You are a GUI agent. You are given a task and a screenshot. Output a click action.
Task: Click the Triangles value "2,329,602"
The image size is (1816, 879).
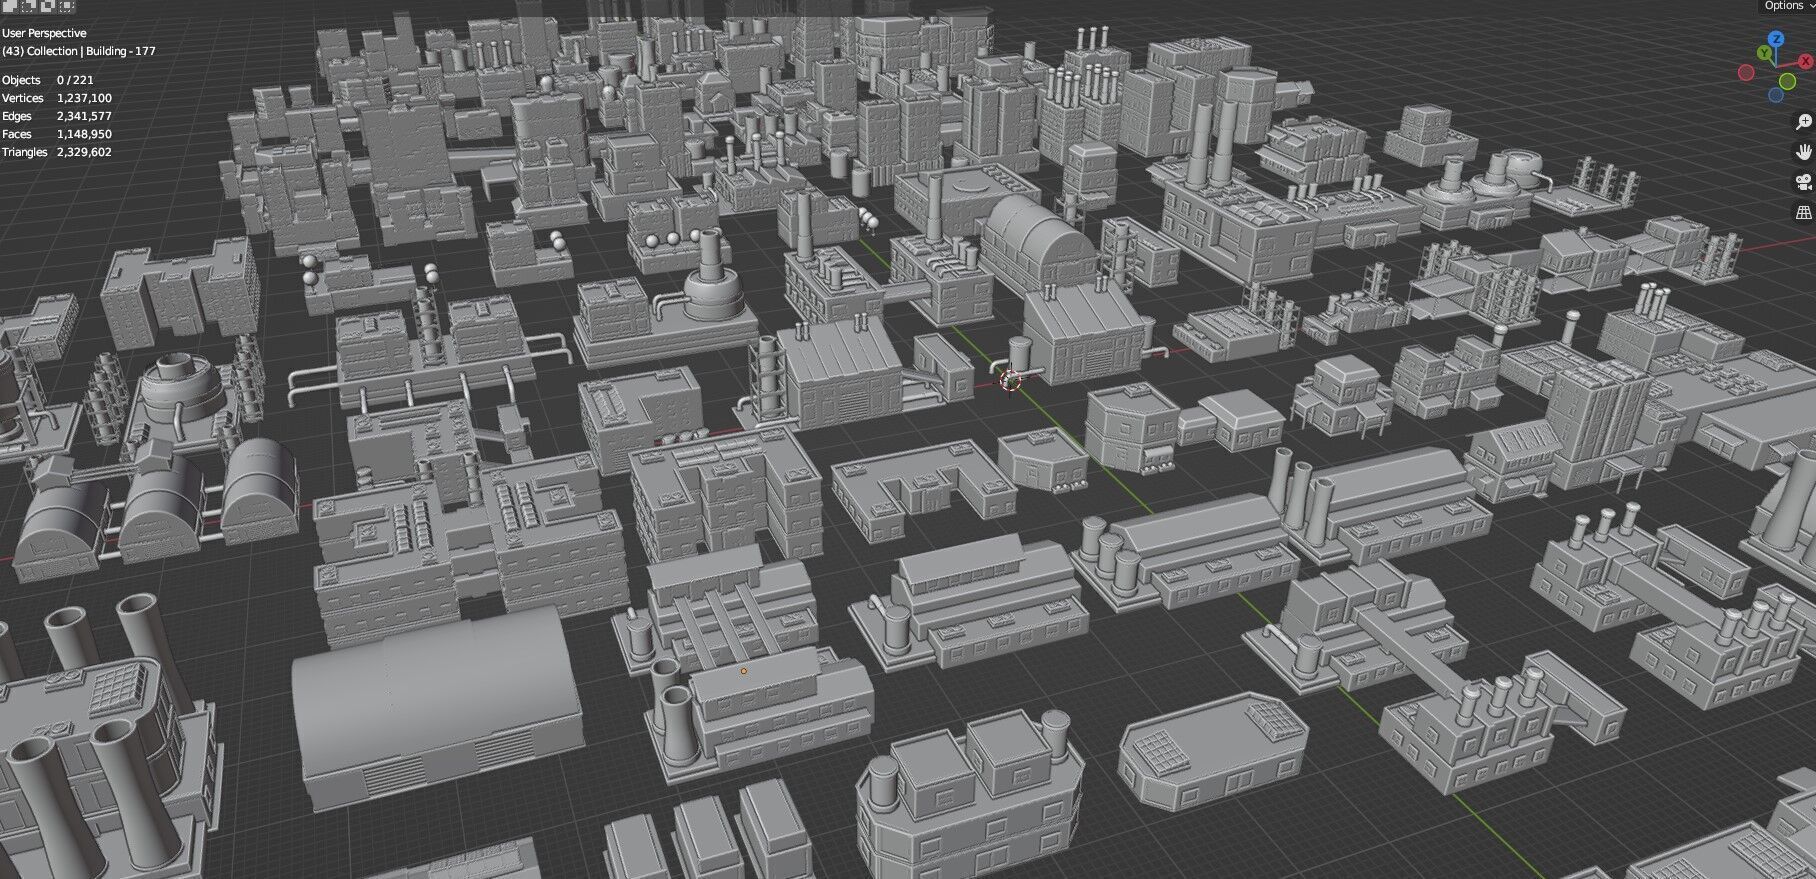click(84, 152)
